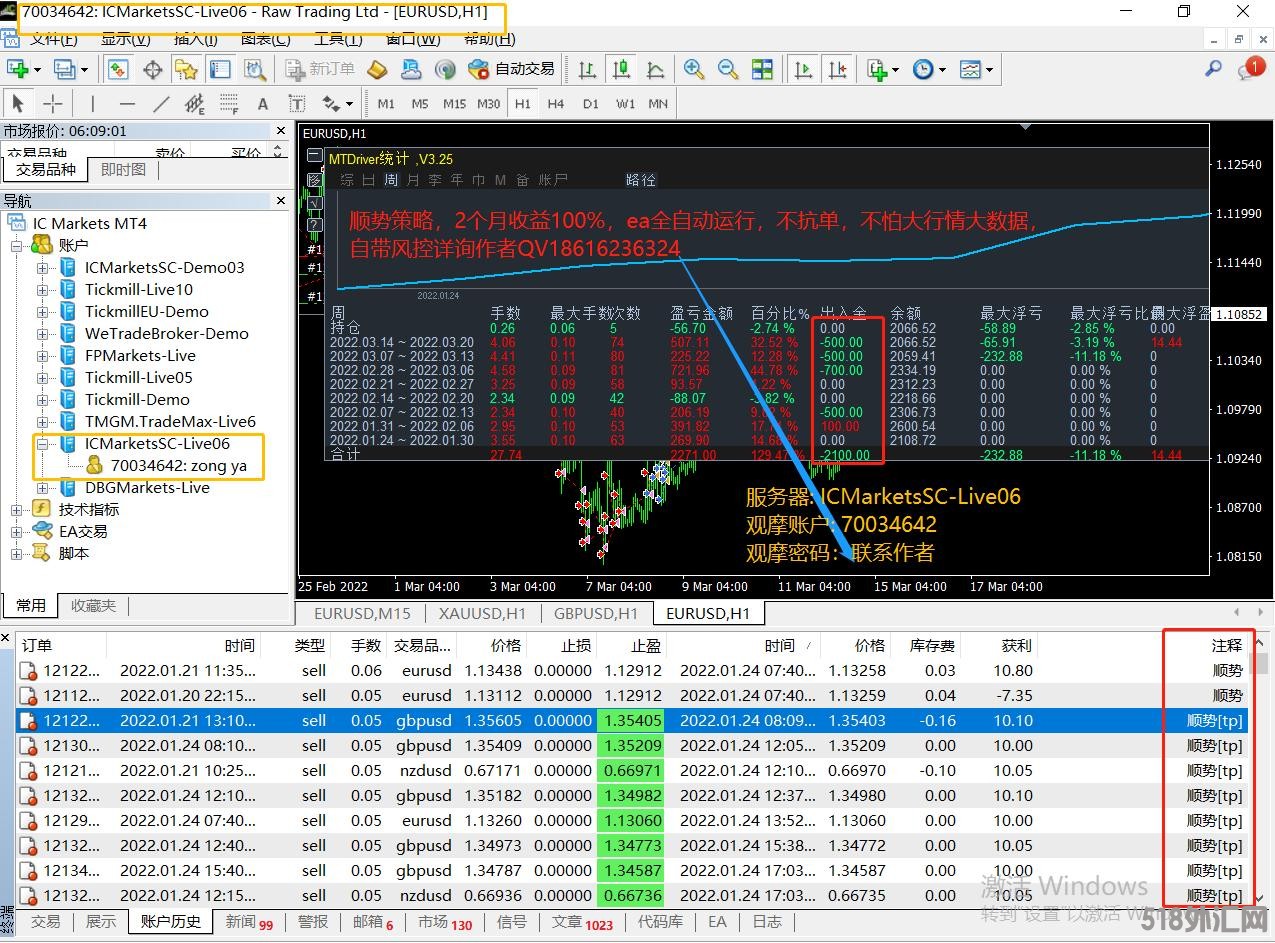Viewport: 1275px width, 943px height.
Task: Open the new chart toolbar icon
Action: coord(18,69)
